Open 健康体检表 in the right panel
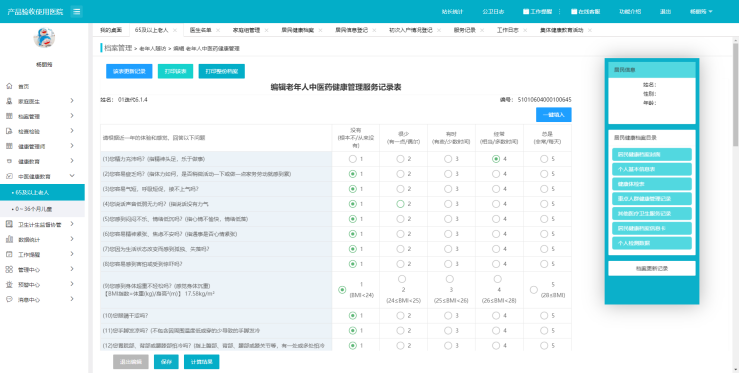 coord(652,184)
